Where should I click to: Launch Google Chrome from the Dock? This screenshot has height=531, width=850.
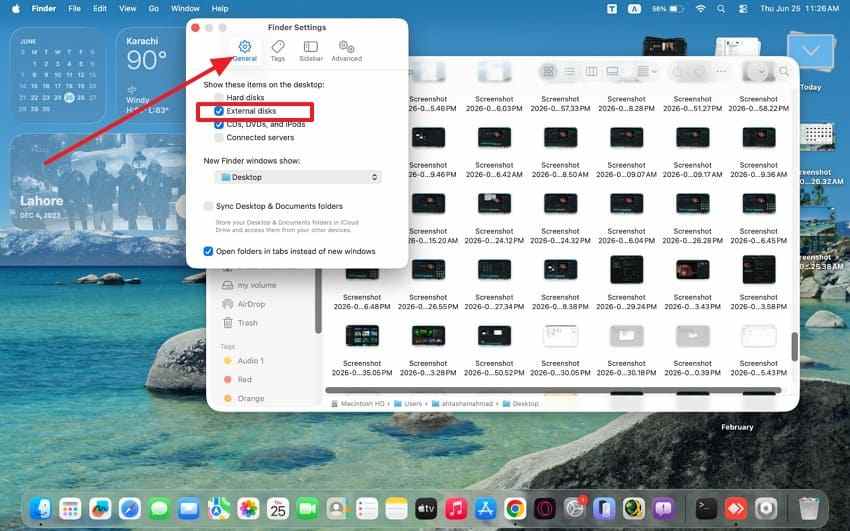coord(515,509)
